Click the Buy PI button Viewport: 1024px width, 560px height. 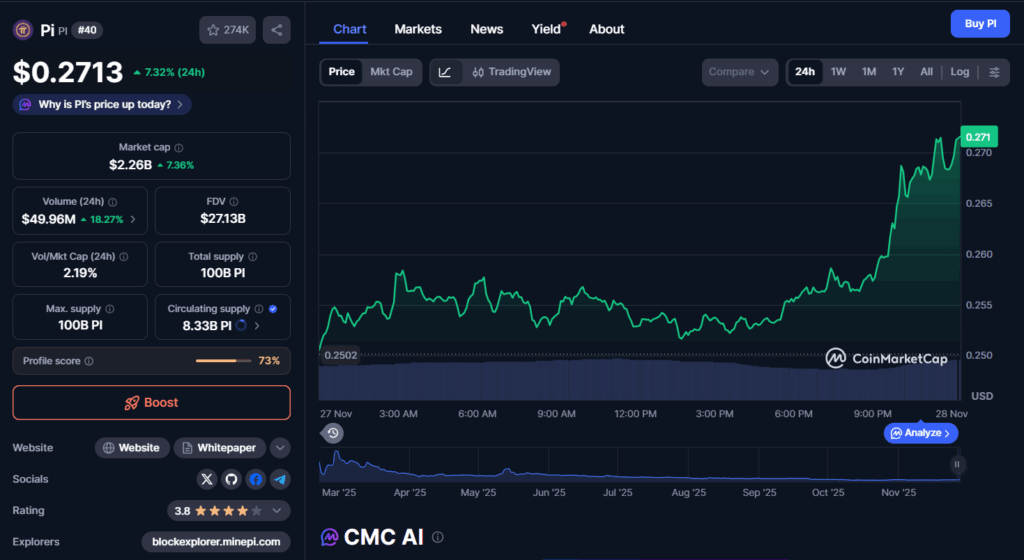pos(979,24)
